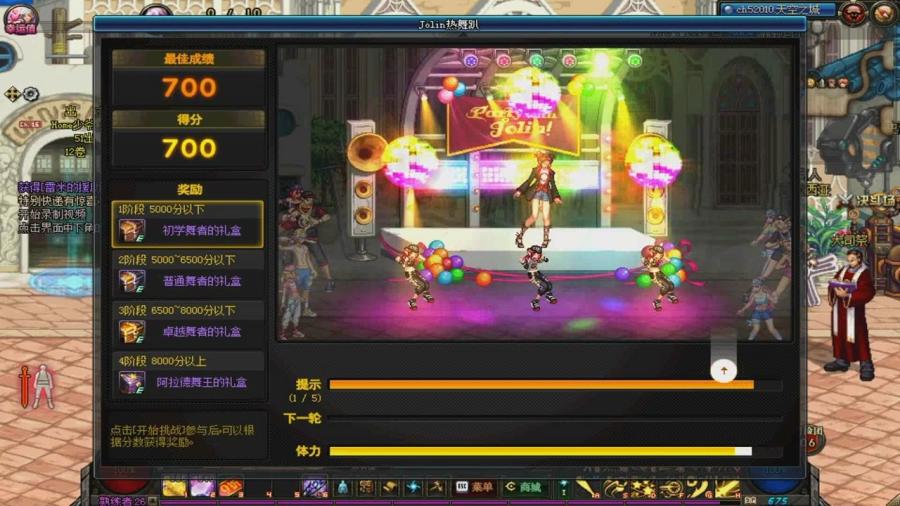This screenshot has width=900, height=506.
Task: Click the round orange icon at top right
Action: [x=883, y=12]
